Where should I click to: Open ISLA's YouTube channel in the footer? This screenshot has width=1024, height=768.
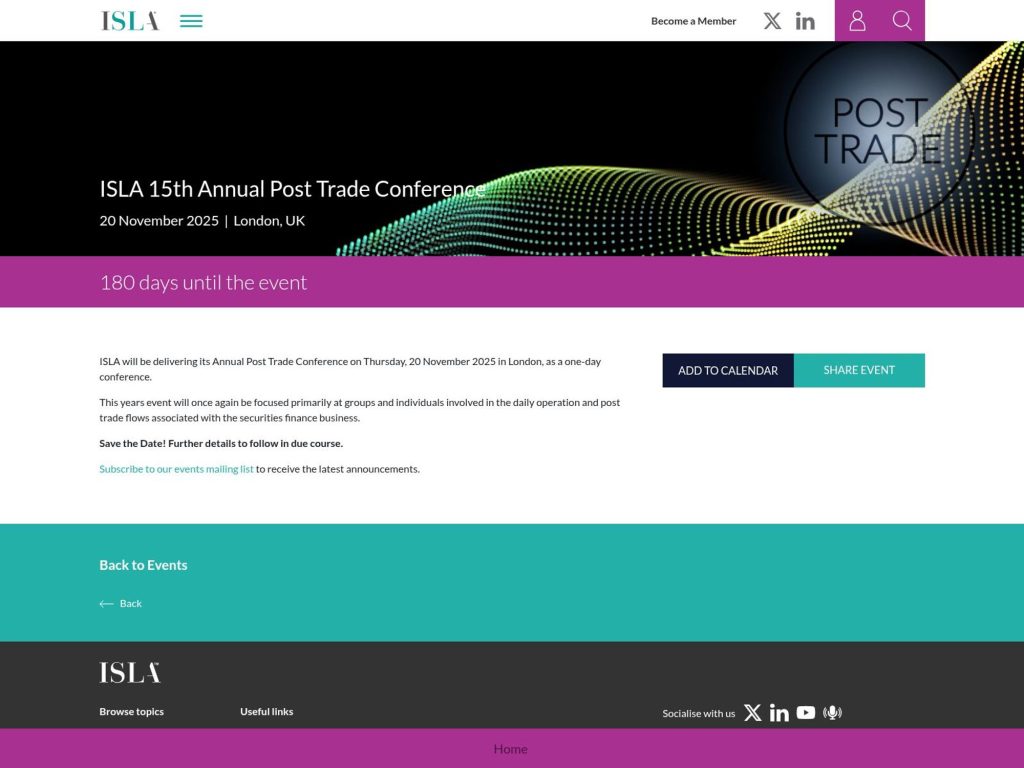(x=805, y=712)
